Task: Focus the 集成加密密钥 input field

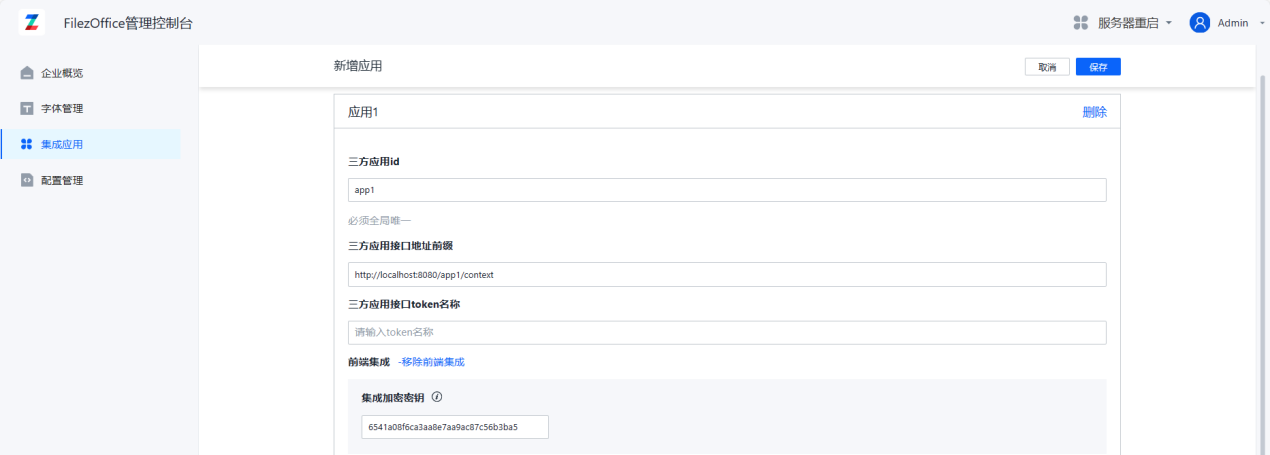Action: point(455,427)
